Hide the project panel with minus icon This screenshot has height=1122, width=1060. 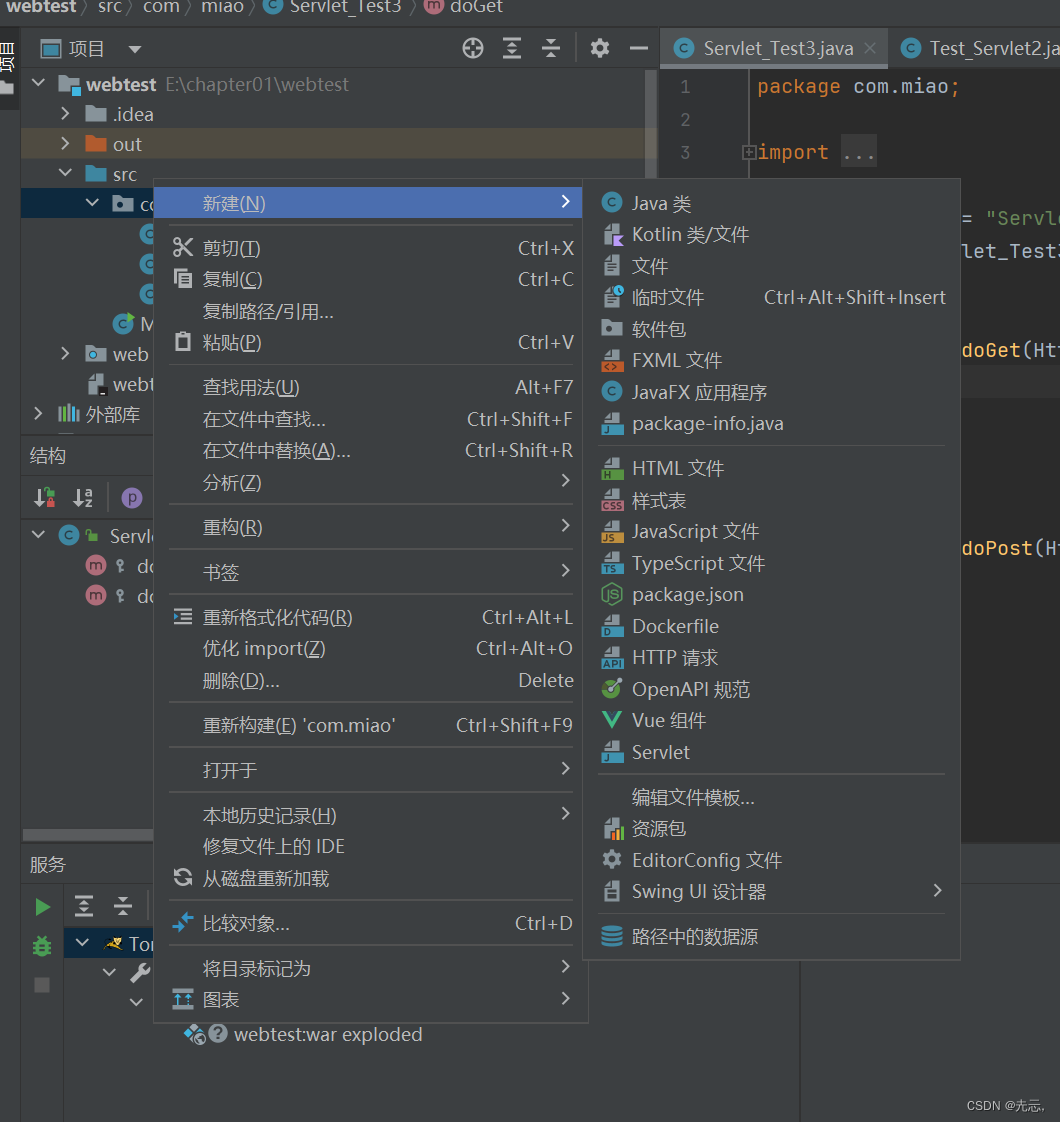[x=638, y=49]
